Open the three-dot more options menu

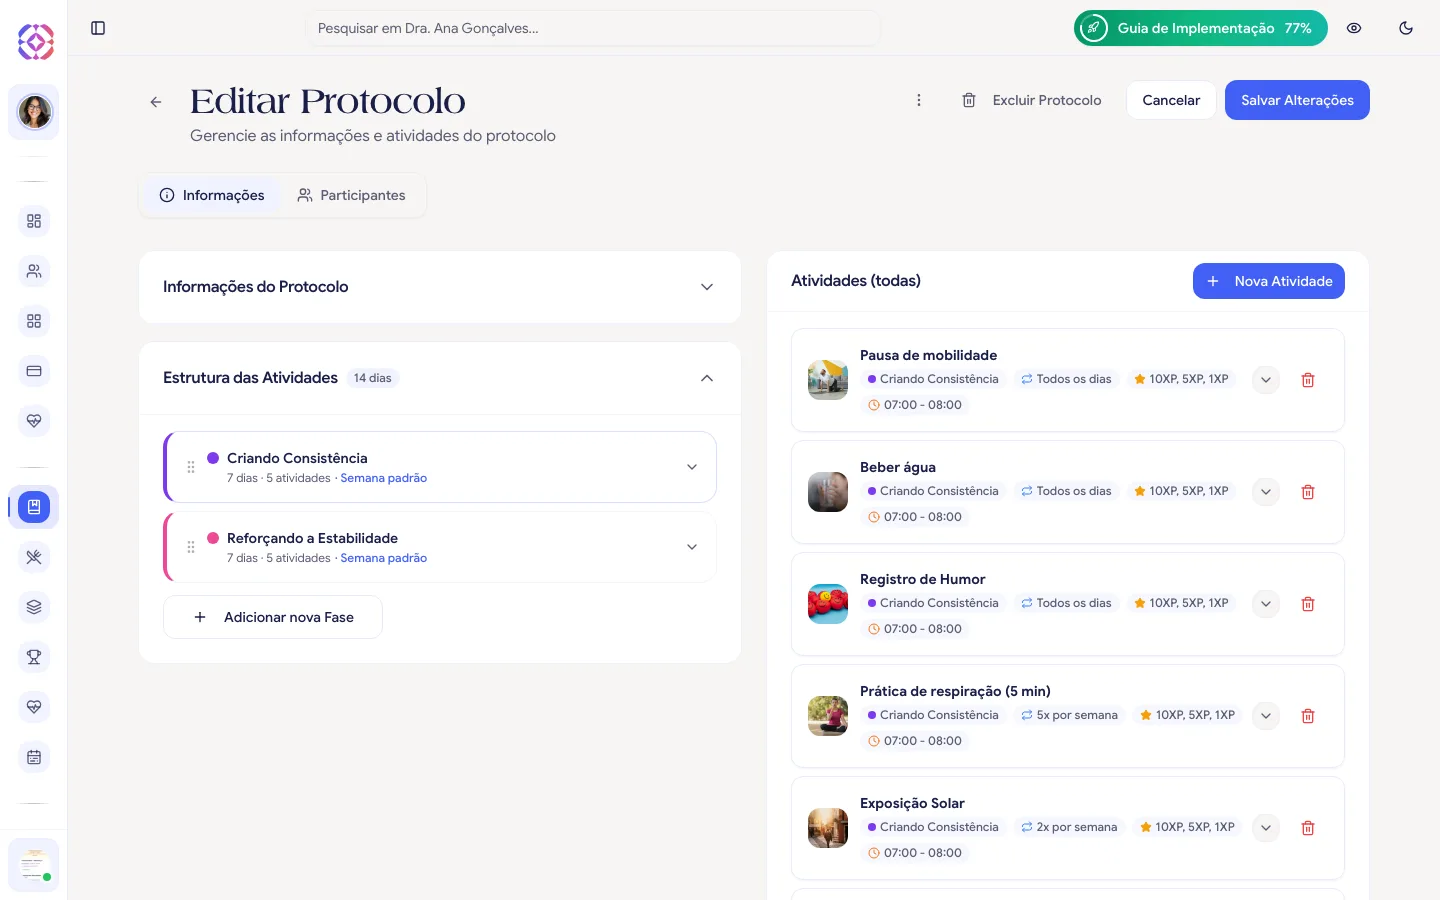point(919,100)
